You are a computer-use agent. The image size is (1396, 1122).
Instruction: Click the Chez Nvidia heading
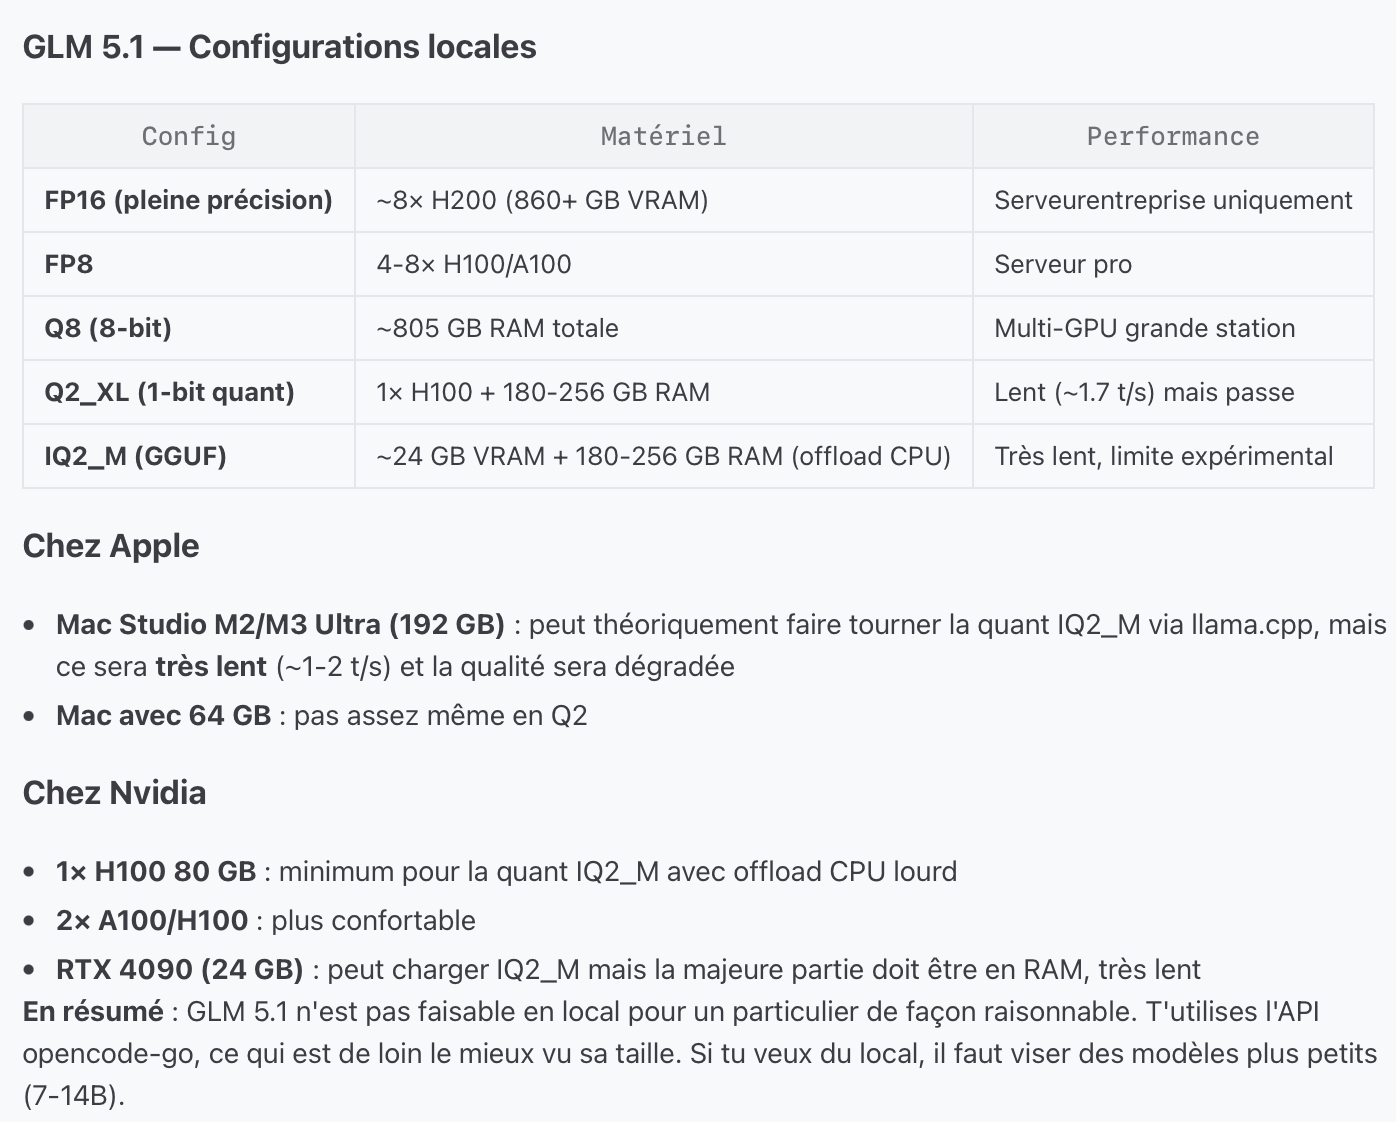click(114, 793)
